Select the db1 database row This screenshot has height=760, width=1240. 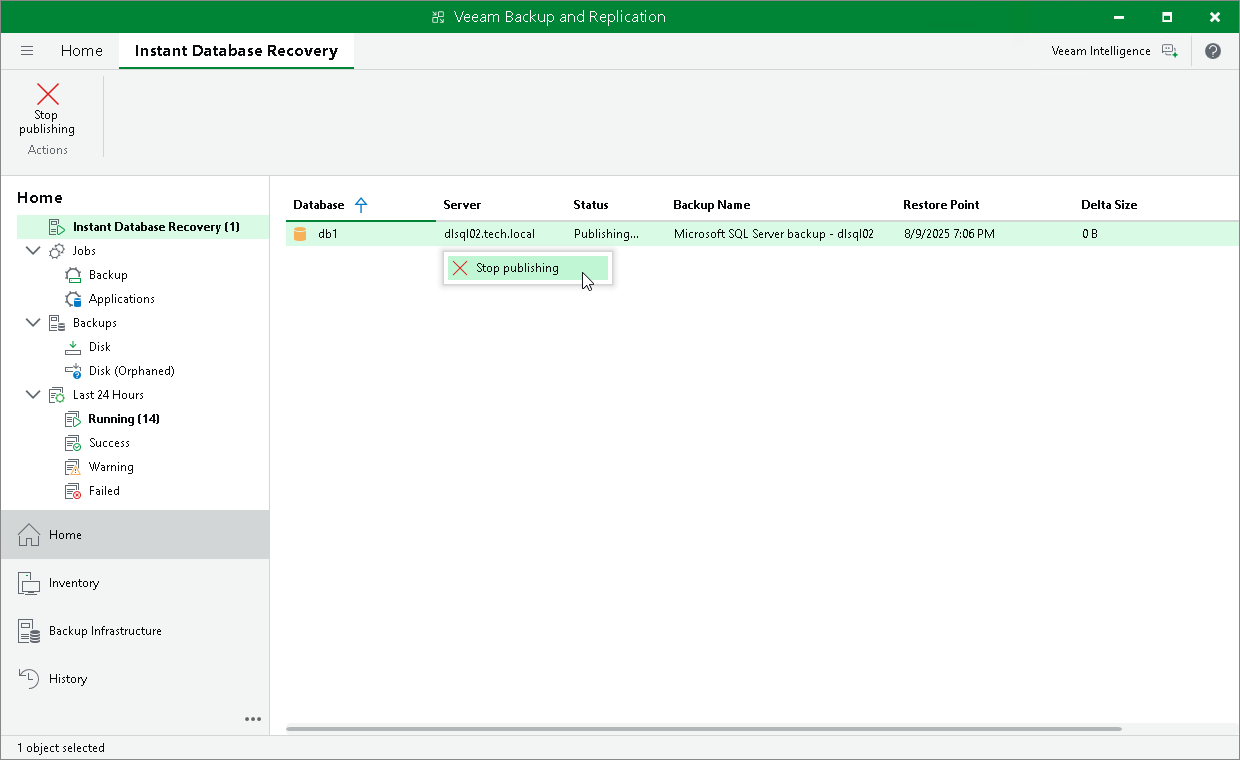762,234
